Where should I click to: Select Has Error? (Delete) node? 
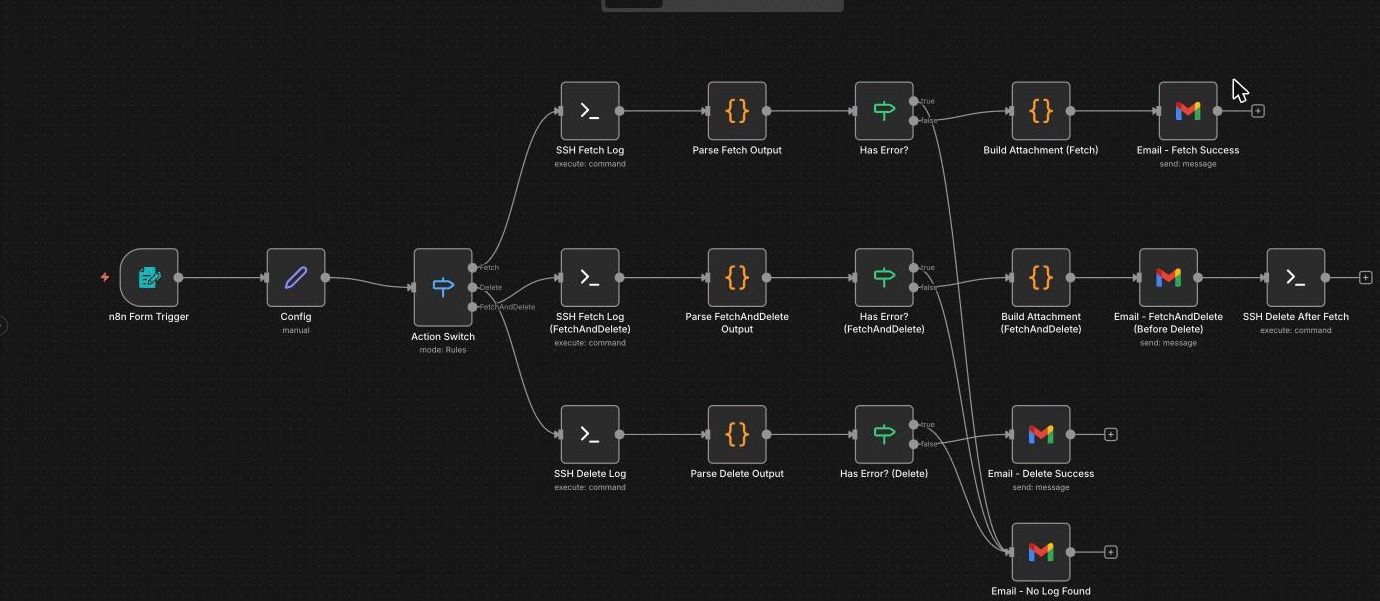point(884,435)
